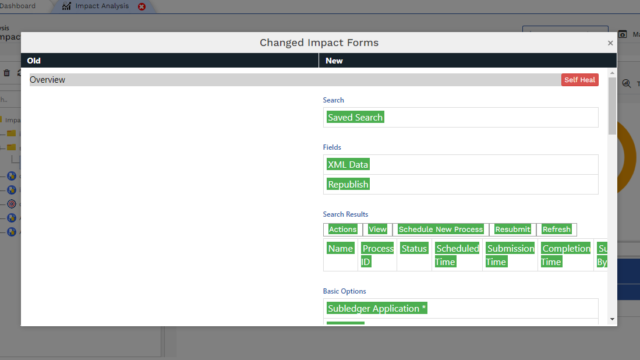Click the View item in Search Results

[x=378, y=229]
